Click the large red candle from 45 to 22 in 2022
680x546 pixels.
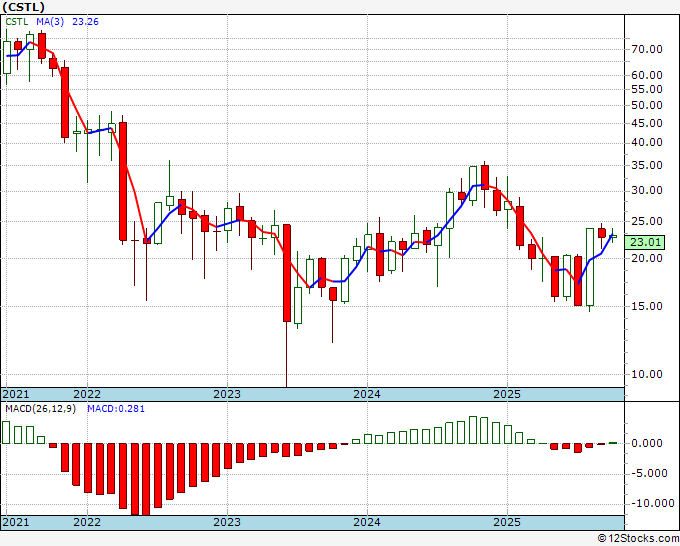(x=123, y=181)
